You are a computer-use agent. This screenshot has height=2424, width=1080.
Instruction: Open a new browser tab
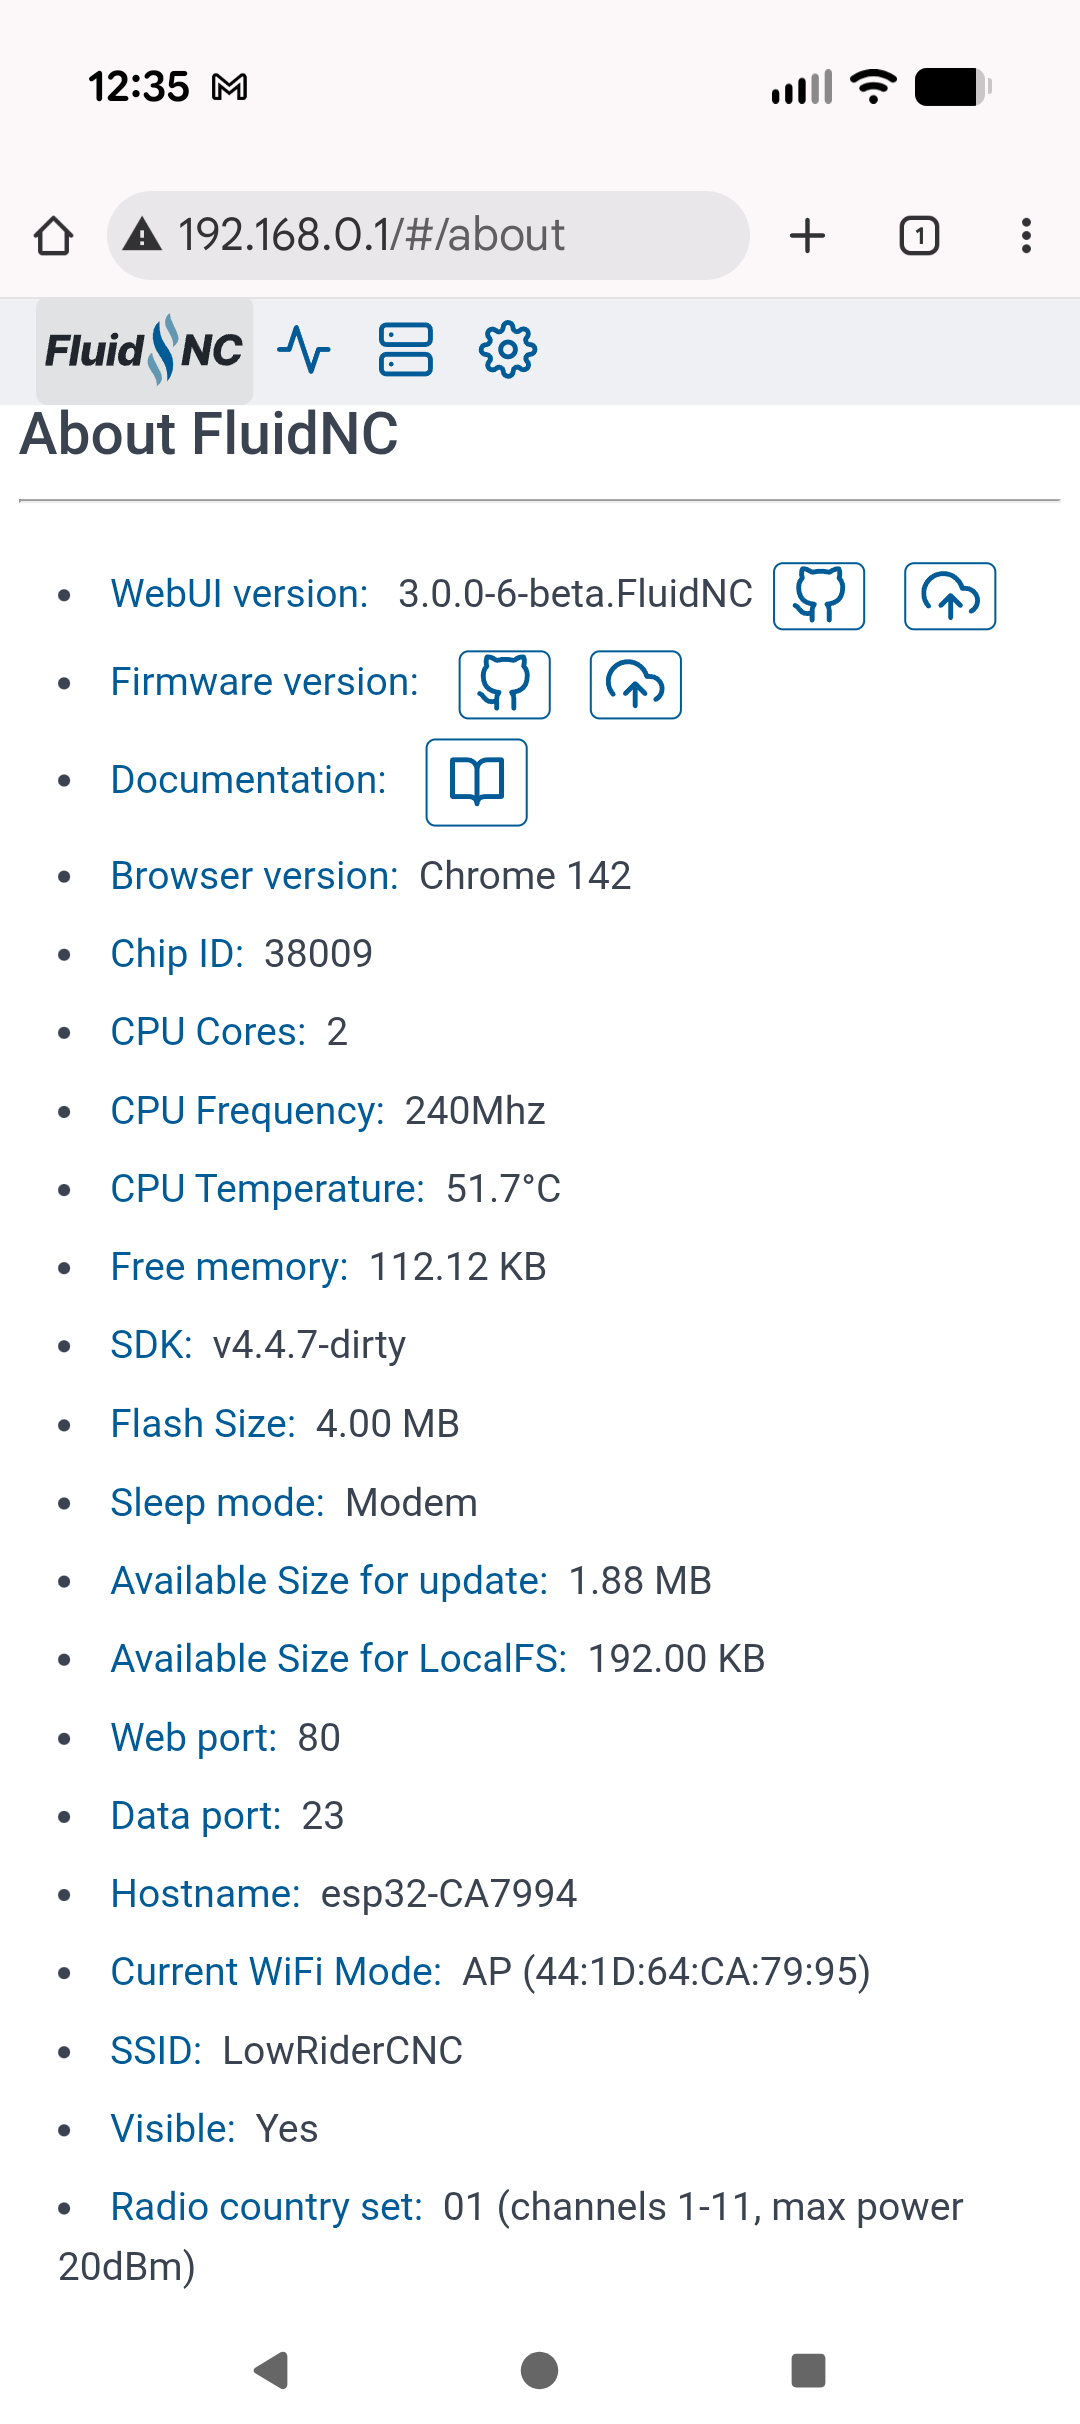807,236
